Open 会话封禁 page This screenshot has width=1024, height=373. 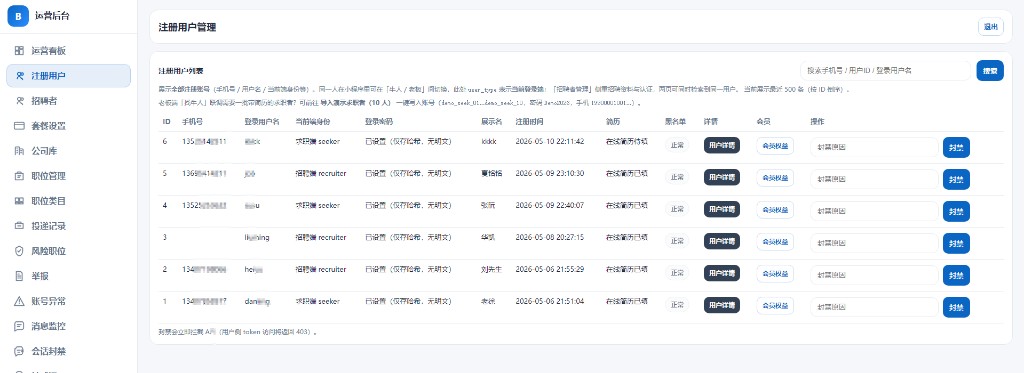[x=69, y=351]
